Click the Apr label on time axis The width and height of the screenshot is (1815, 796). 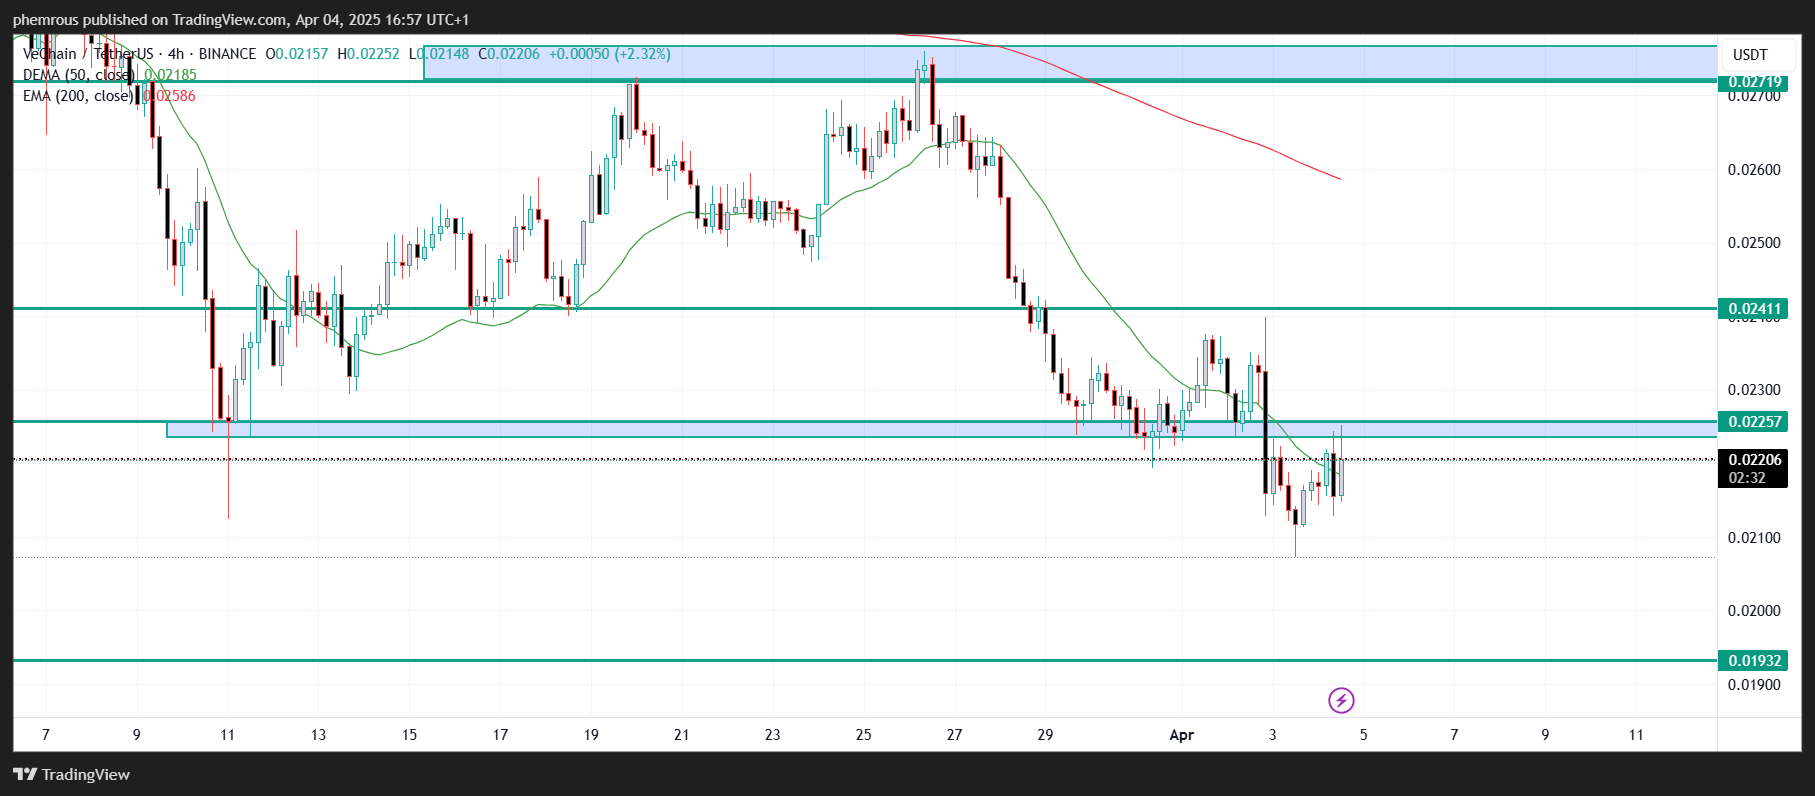(1181, 735)
